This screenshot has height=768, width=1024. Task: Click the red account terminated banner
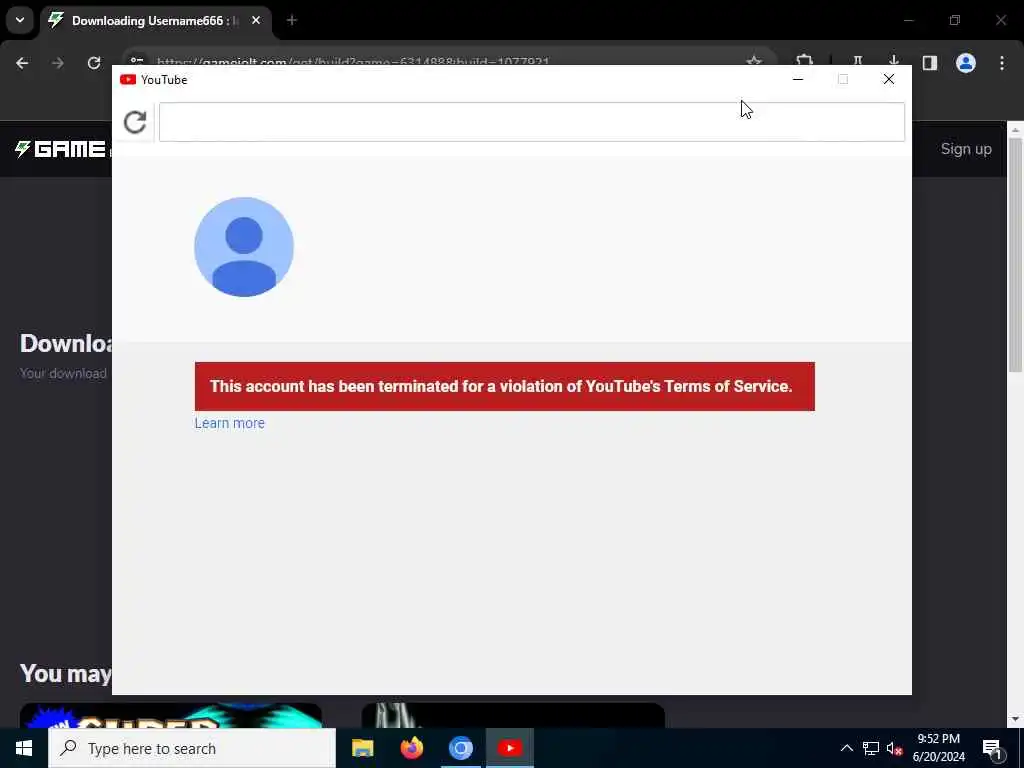coord(504,386)
